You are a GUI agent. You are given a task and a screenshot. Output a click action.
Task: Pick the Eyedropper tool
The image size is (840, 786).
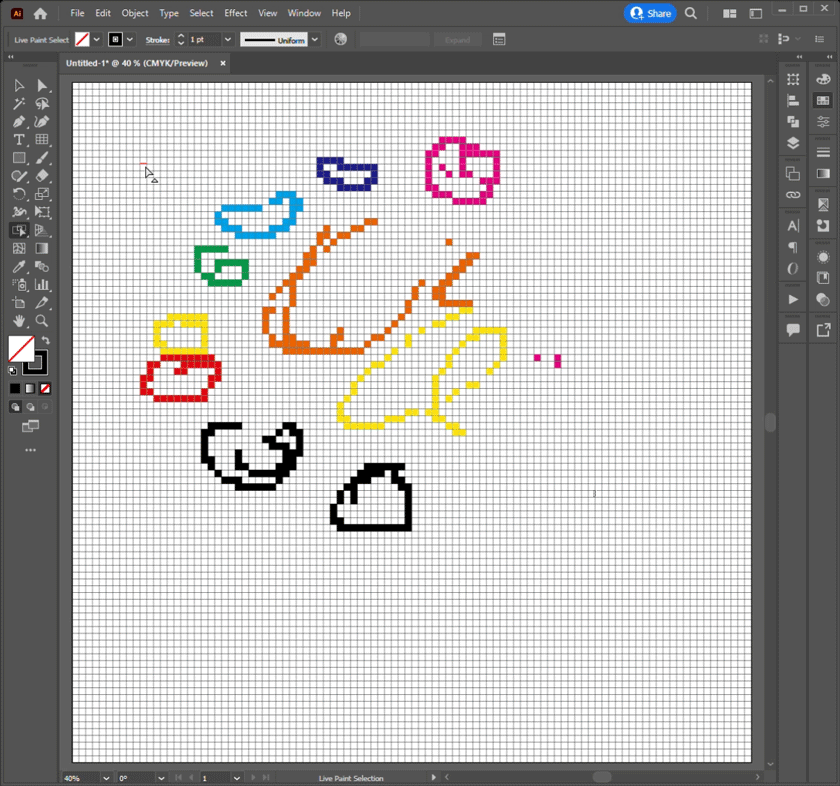click(19, 267)
